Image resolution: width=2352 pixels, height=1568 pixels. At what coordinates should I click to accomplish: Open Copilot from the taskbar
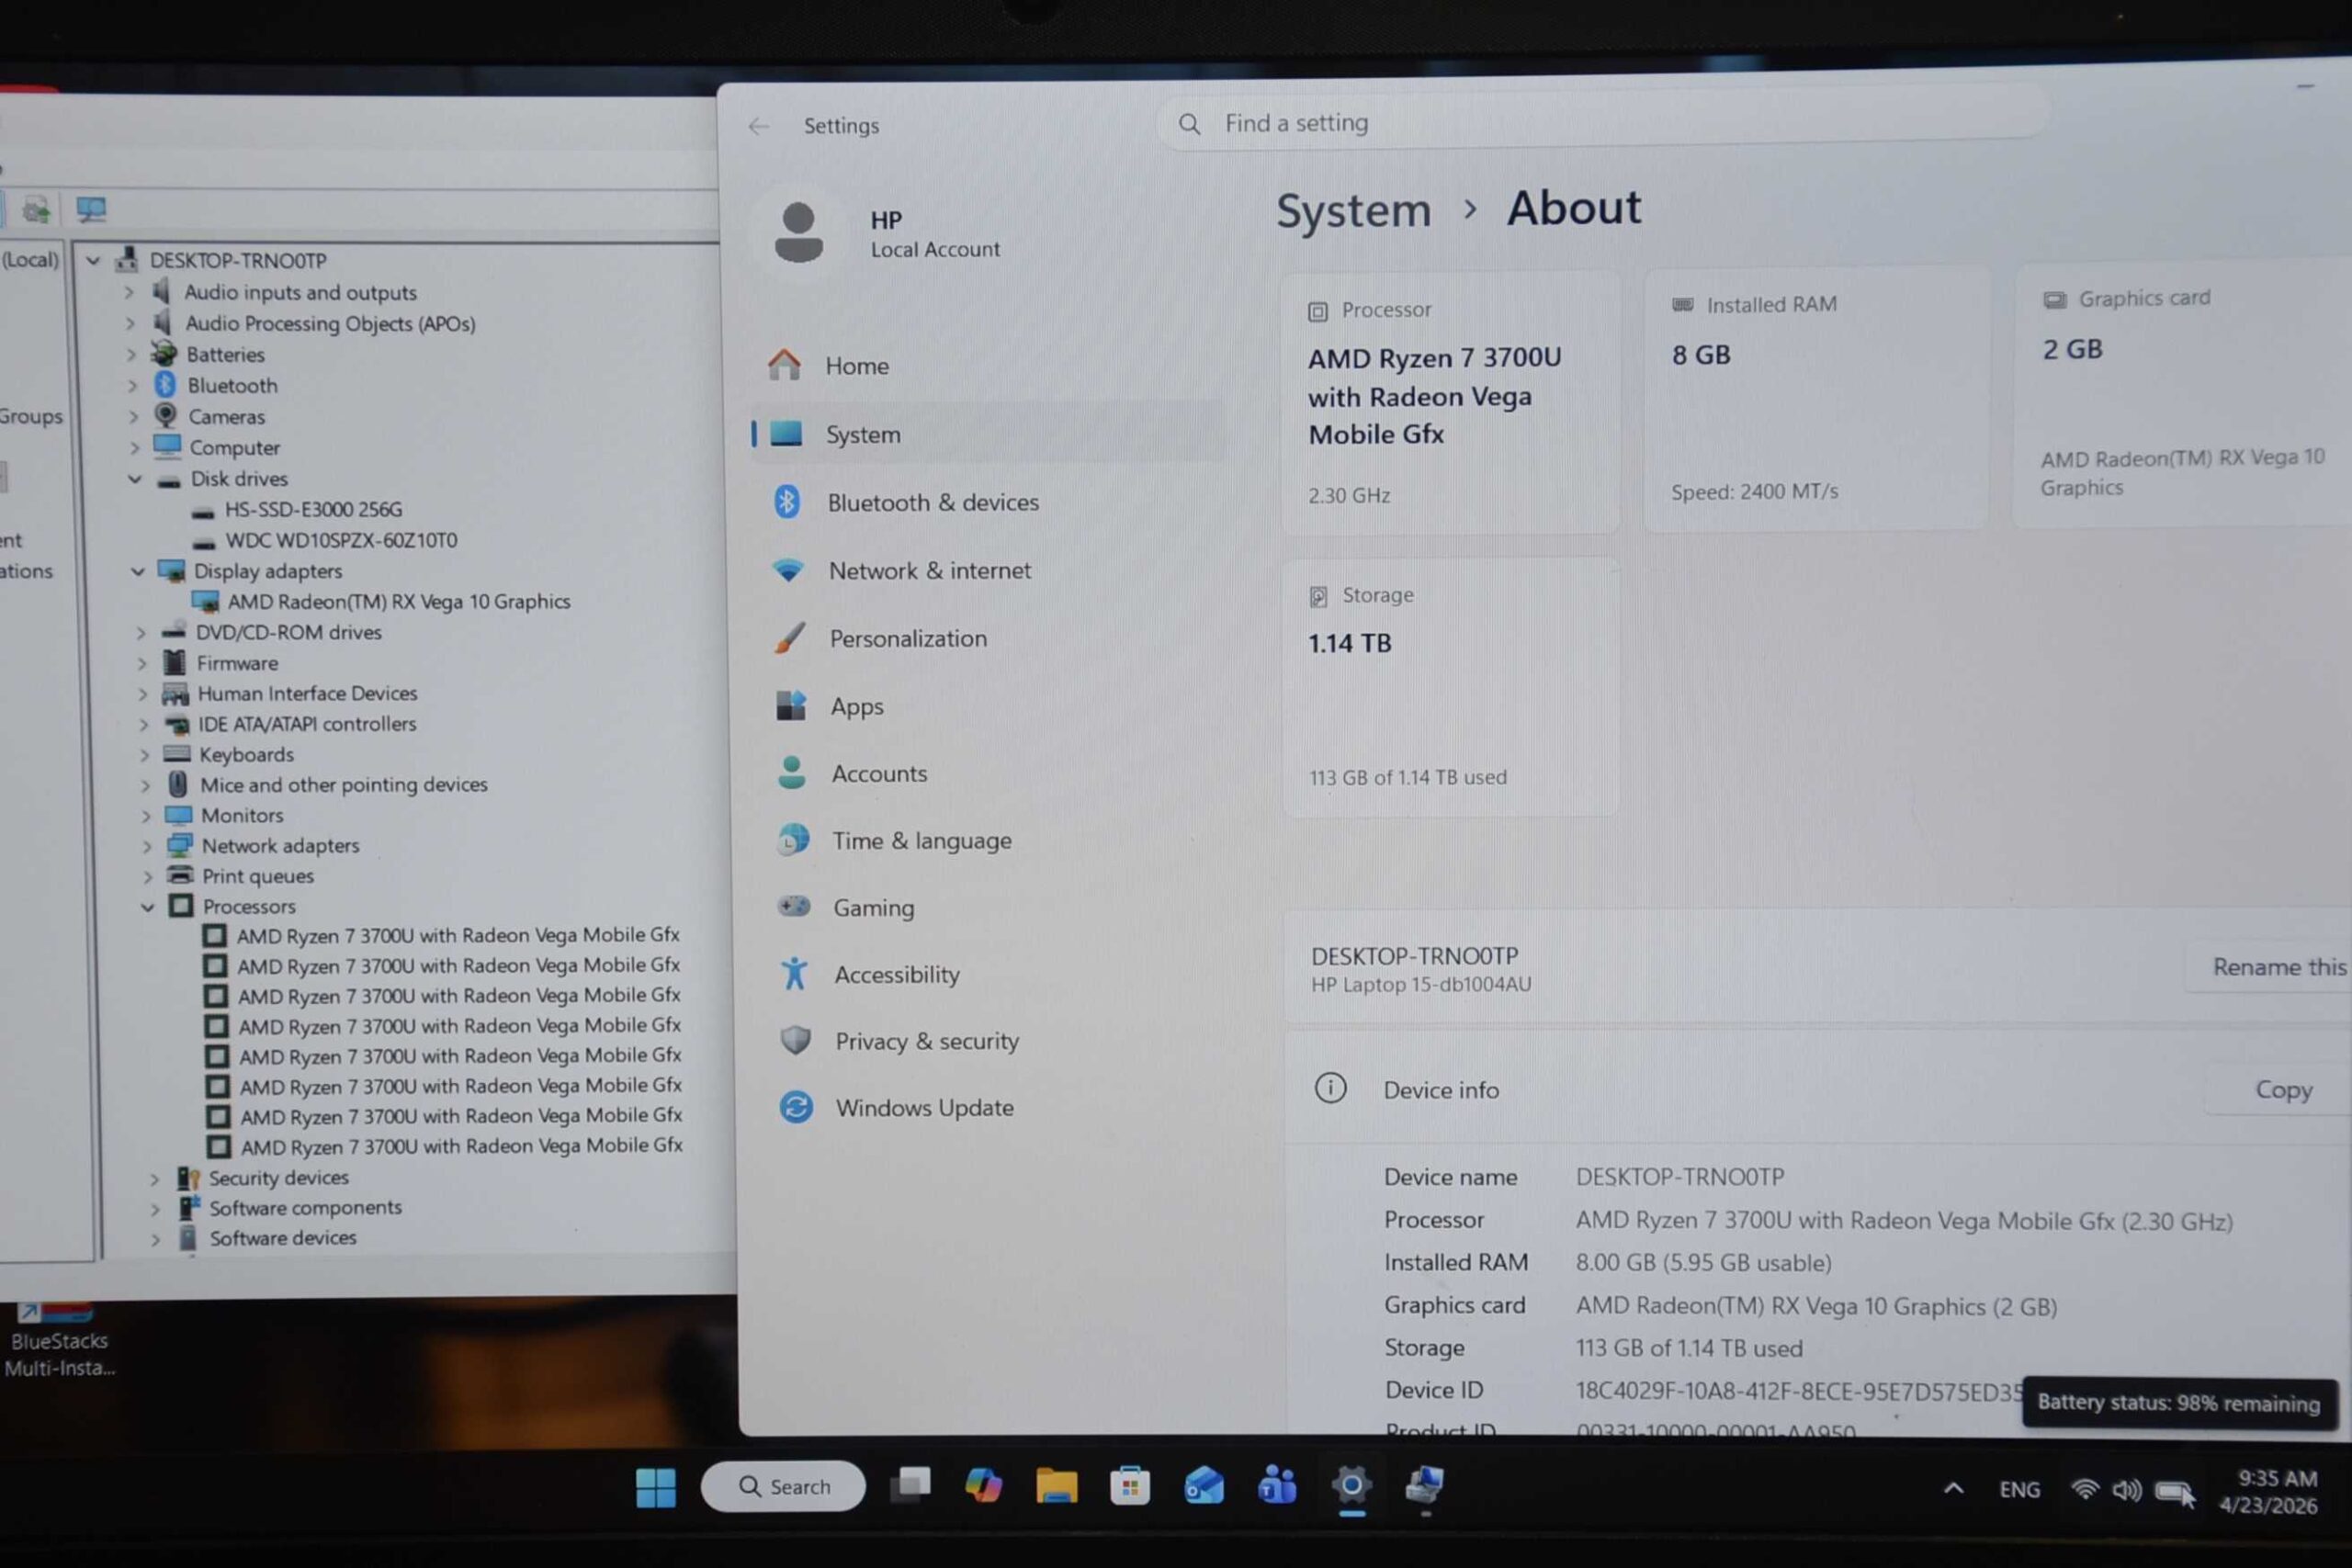pyautogui.click(x=983, y=1485)
